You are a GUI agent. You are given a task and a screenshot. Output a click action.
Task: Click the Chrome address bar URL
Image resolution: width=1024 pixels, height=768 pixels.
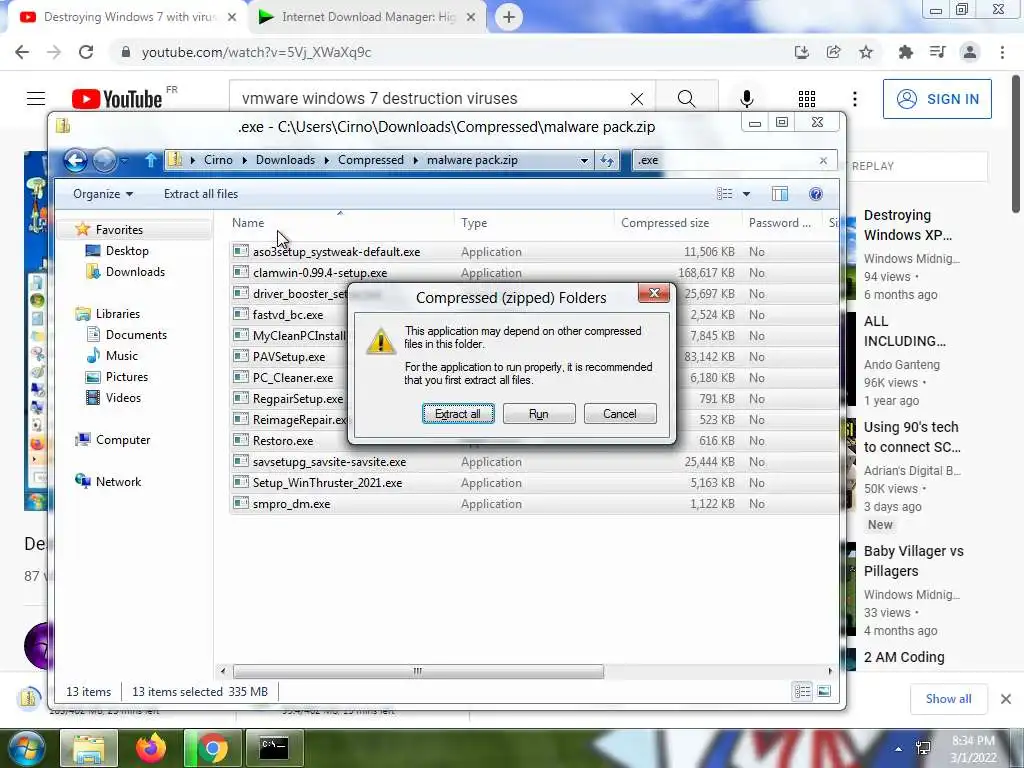tap(257, 52)
